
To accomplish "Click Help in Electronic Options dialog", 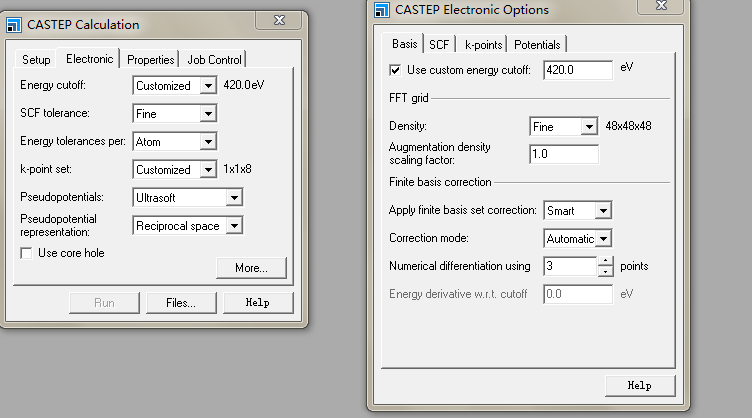I will pyautogui.click(x=640, y=386).
